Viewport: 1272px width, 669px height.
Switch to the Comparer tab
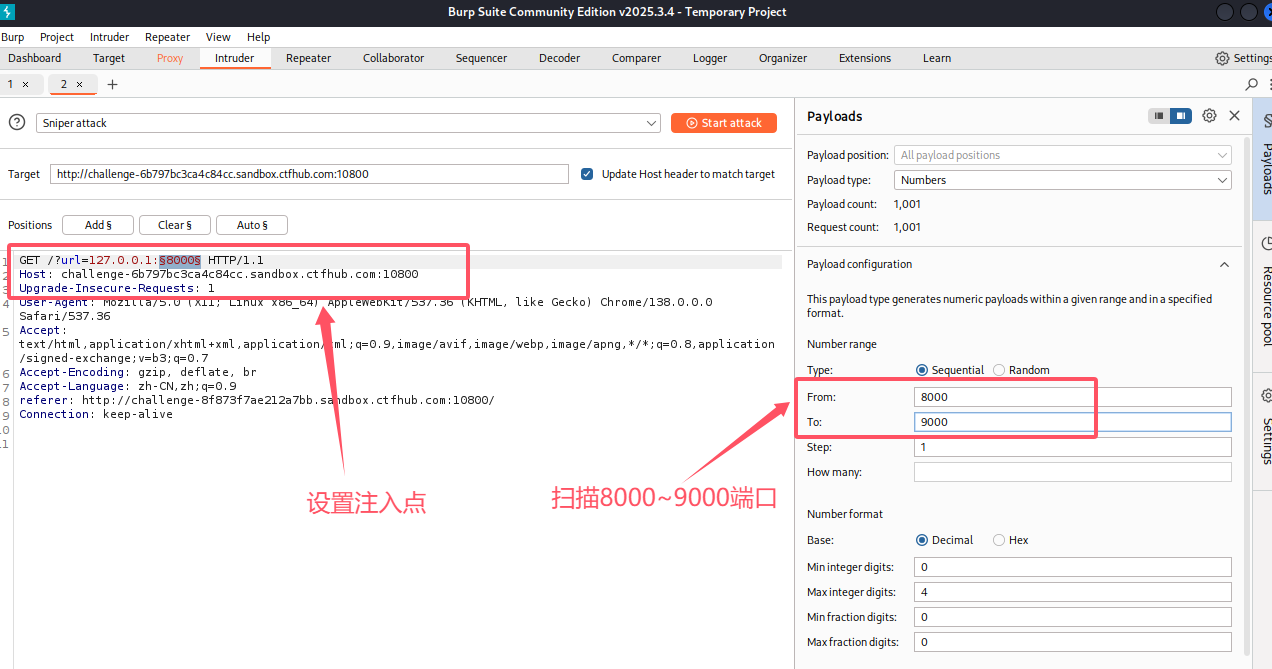tap(637, 58)
